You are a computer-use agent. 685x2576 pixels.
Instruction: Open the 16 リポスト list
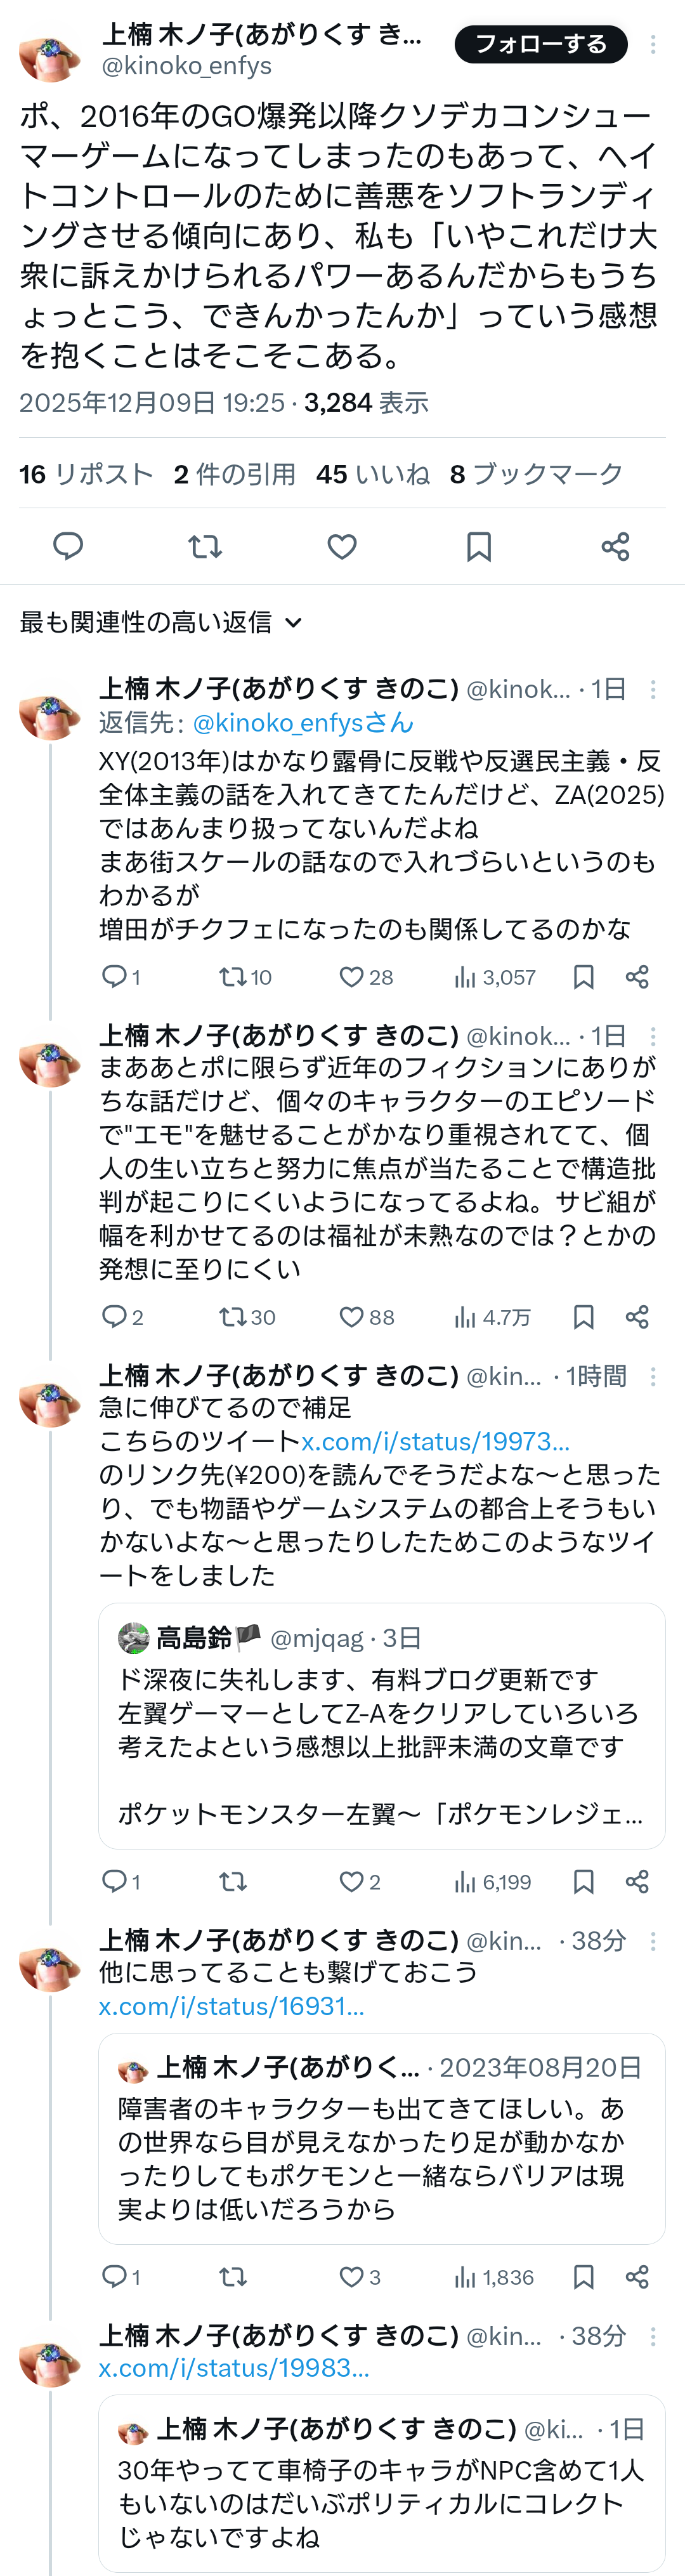tap(86, 474)
